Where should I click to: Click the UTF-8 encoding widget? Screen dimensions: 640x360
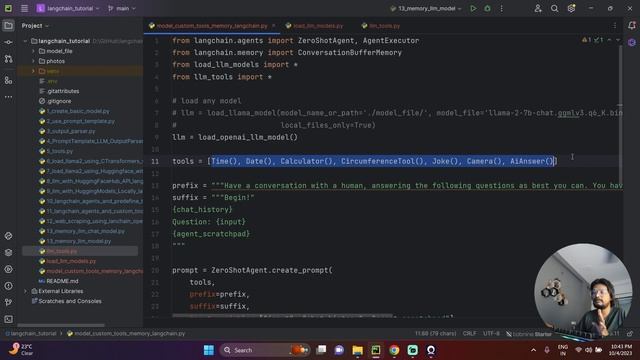pyautogui.click(x=491, y=333)
